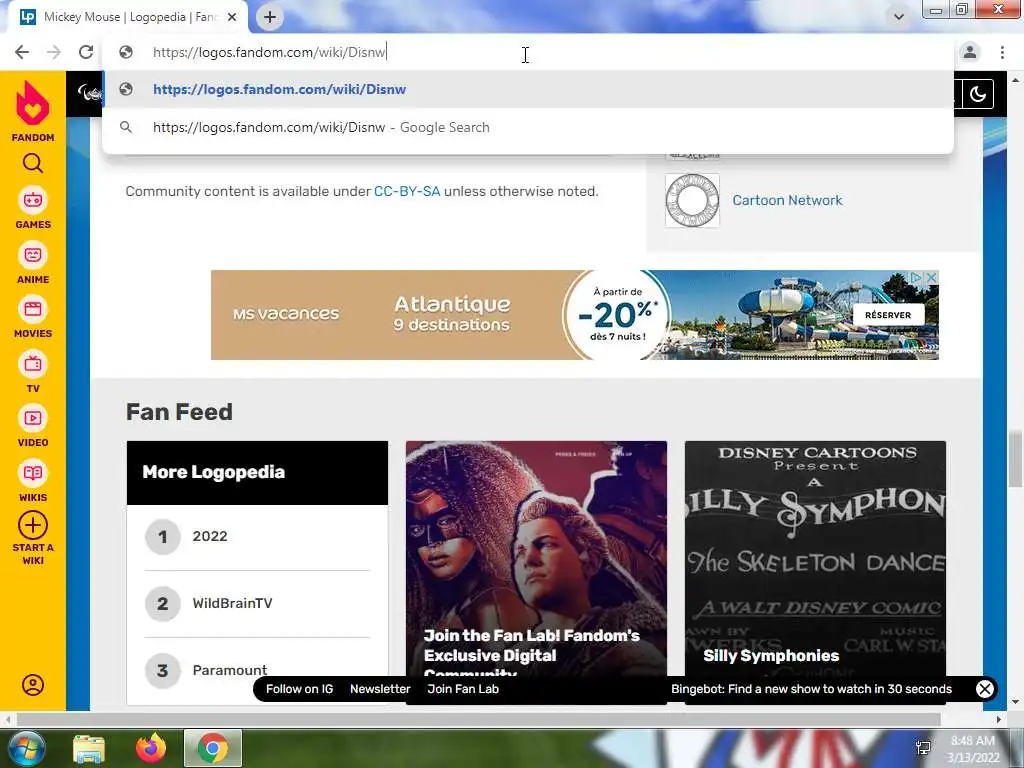Click the Start a Wiki plus icon
The height and width of the screenshot is (768, 1024).
(x=33, y=525)
